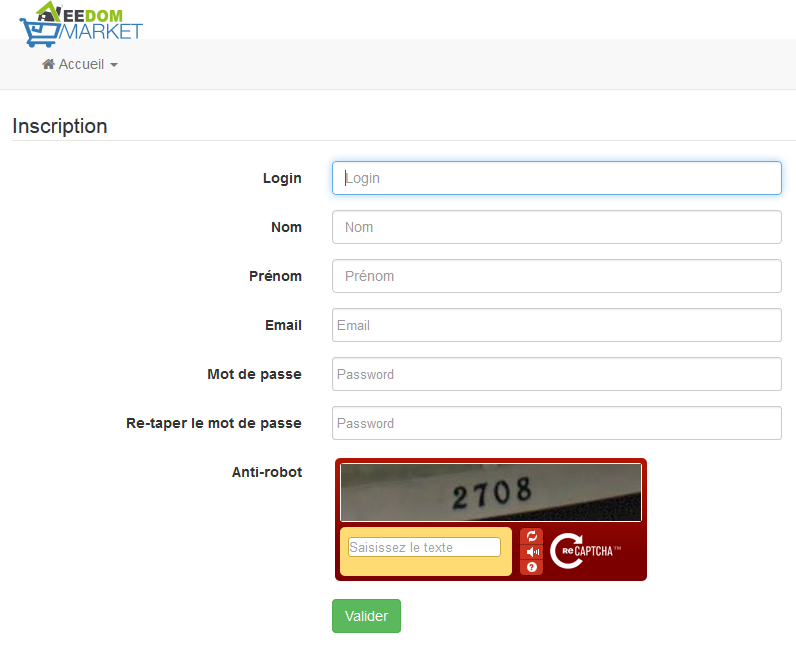The height and width of the screenshot is (646, 796).
Task: Click the reCAPTCHA logo
Action: pos(585,551)
